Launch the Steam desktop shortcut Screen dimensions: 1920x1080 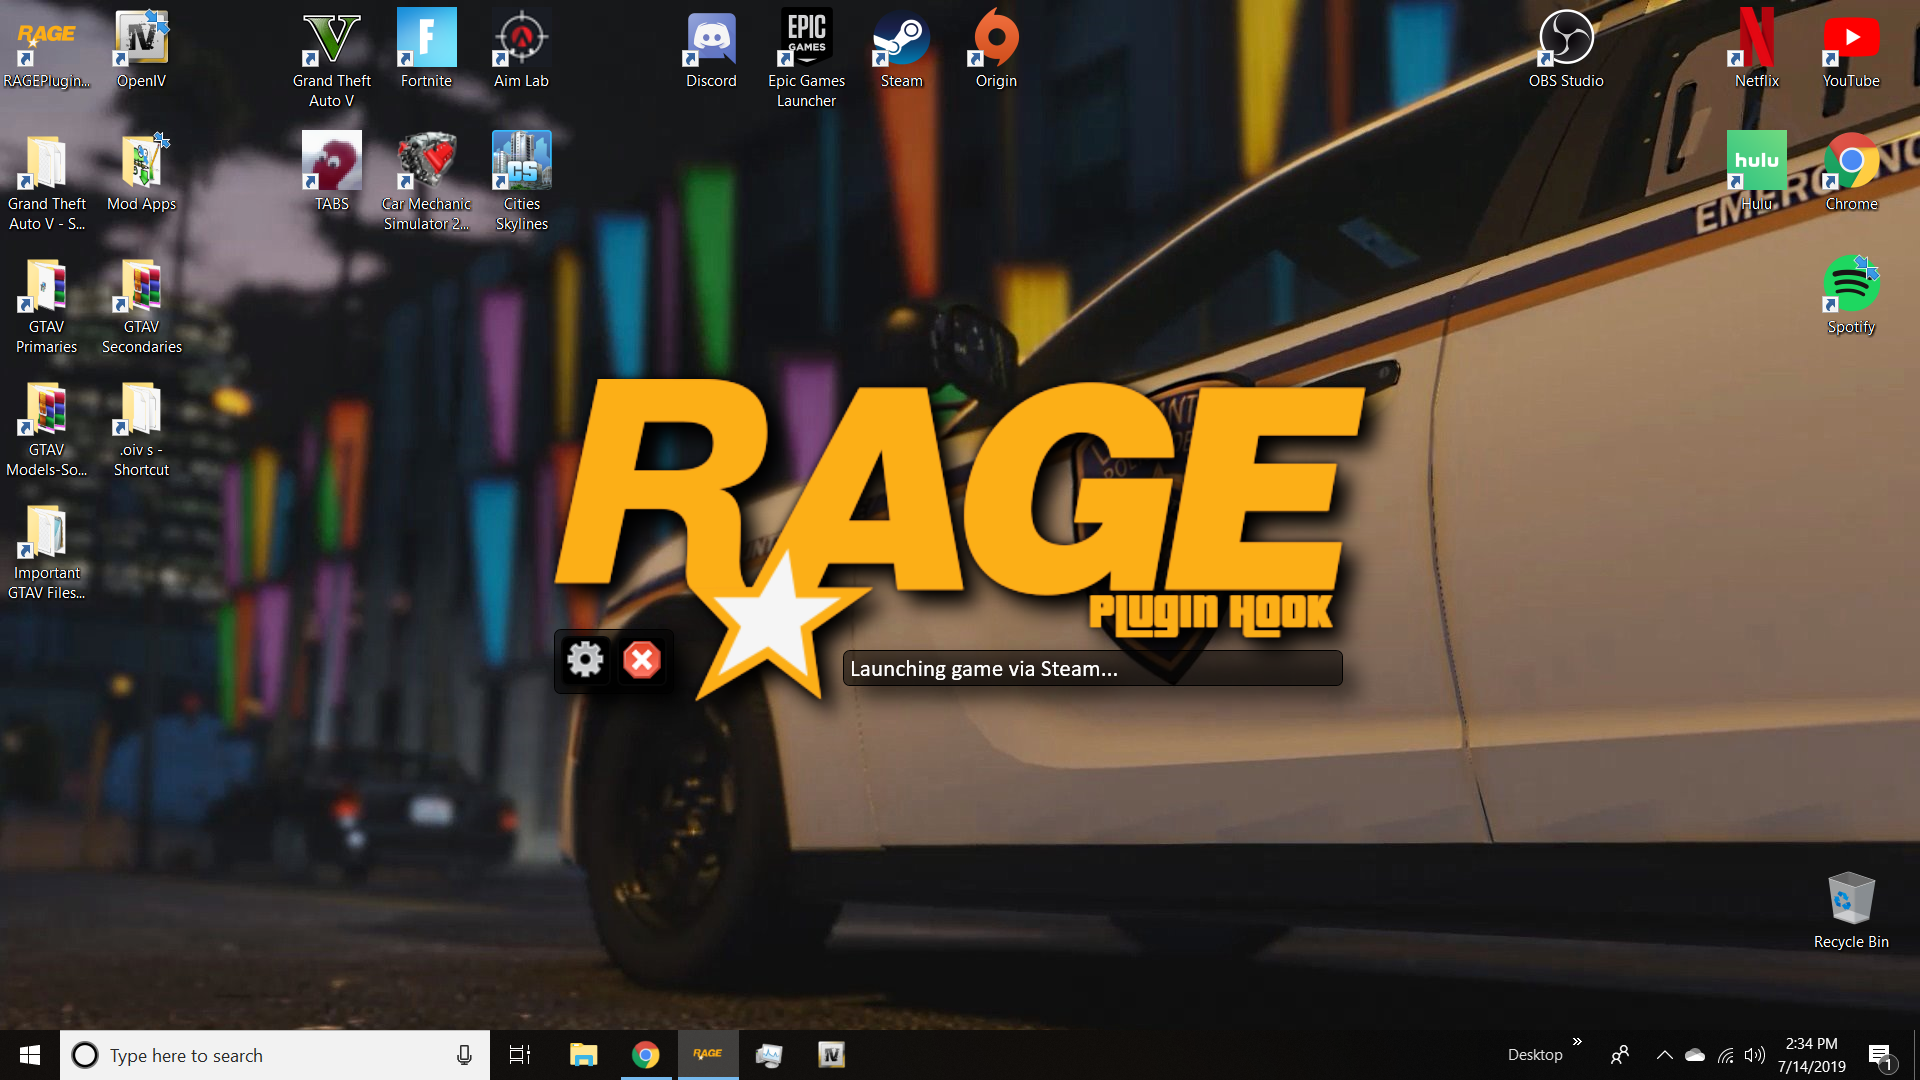click(x=901, y=48)
